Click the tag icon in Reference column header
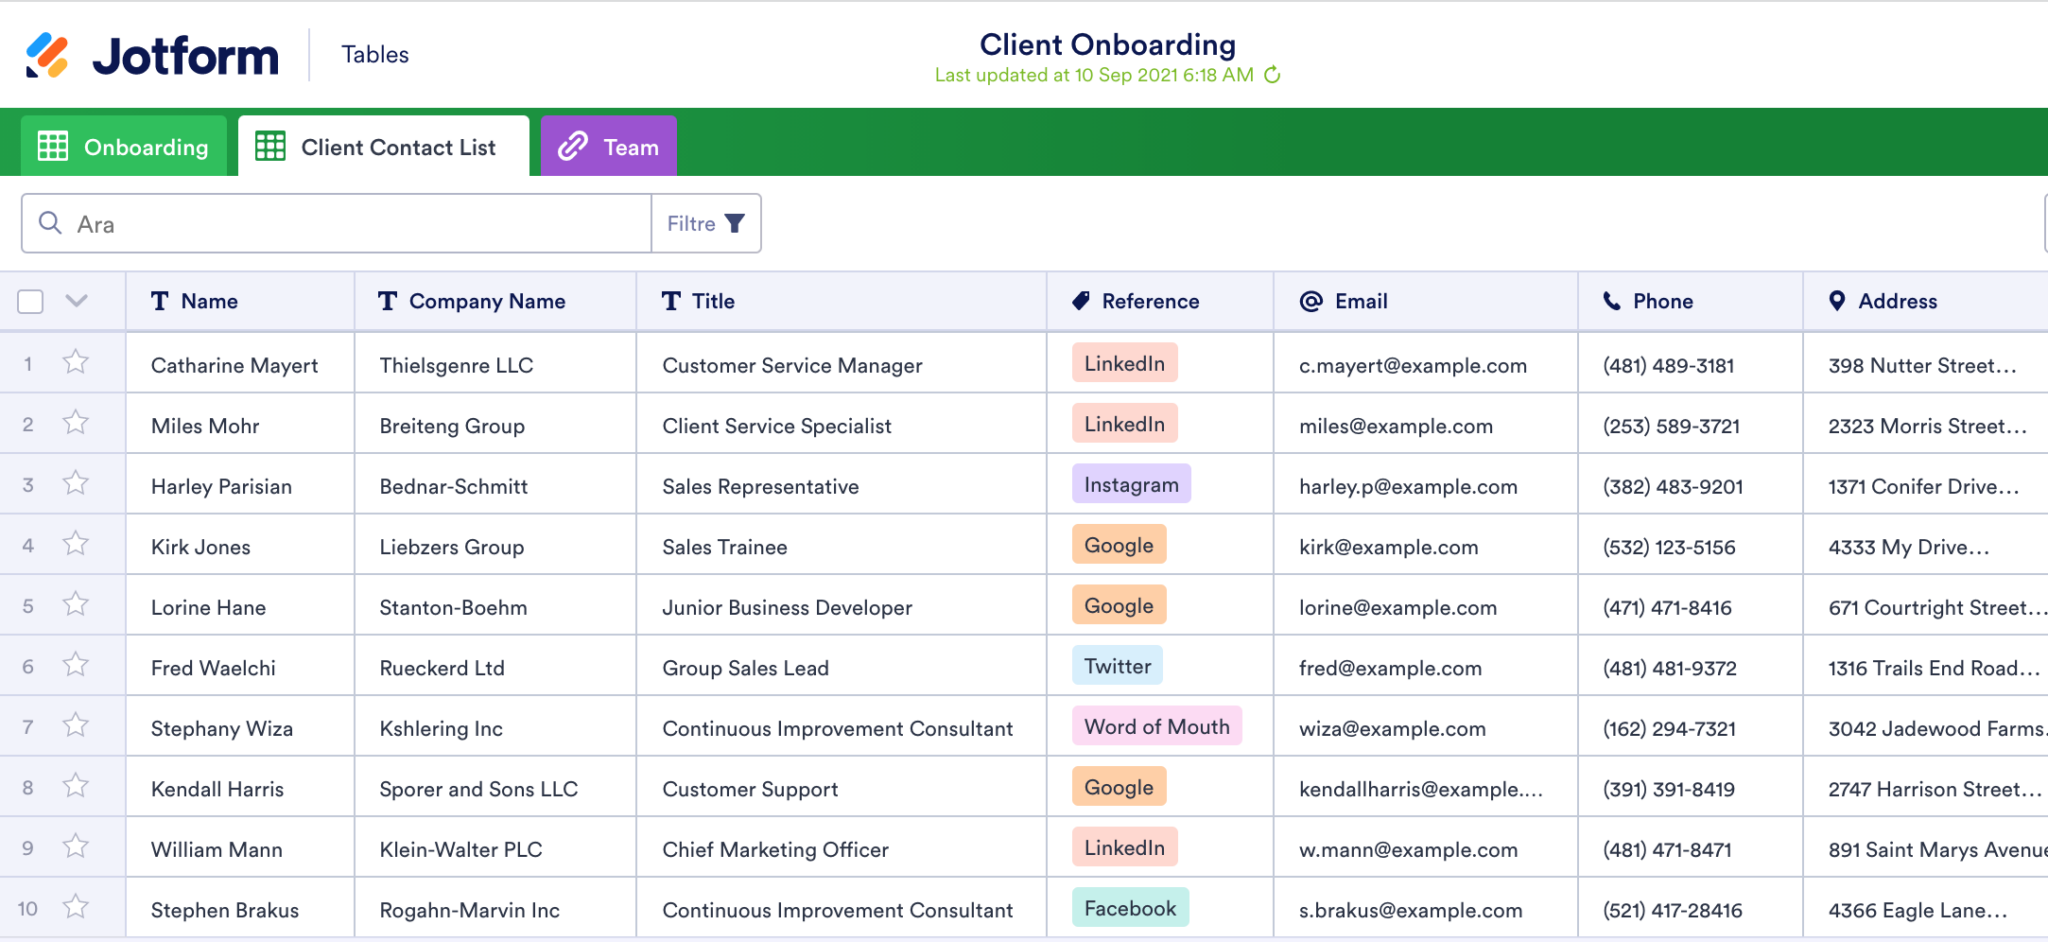Screen dimensions: 2048x942 click(x=1081, y=300)
